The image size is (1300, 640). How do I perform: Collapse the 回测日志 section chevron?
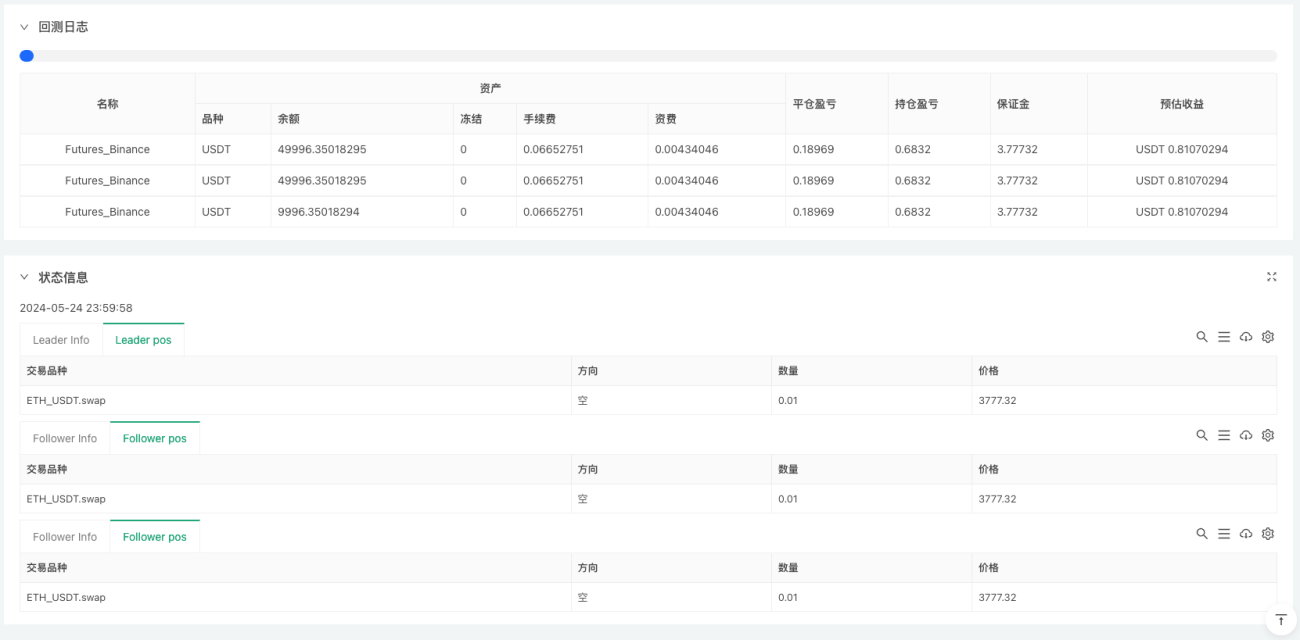pyautogui.click(x=24, y=27)
